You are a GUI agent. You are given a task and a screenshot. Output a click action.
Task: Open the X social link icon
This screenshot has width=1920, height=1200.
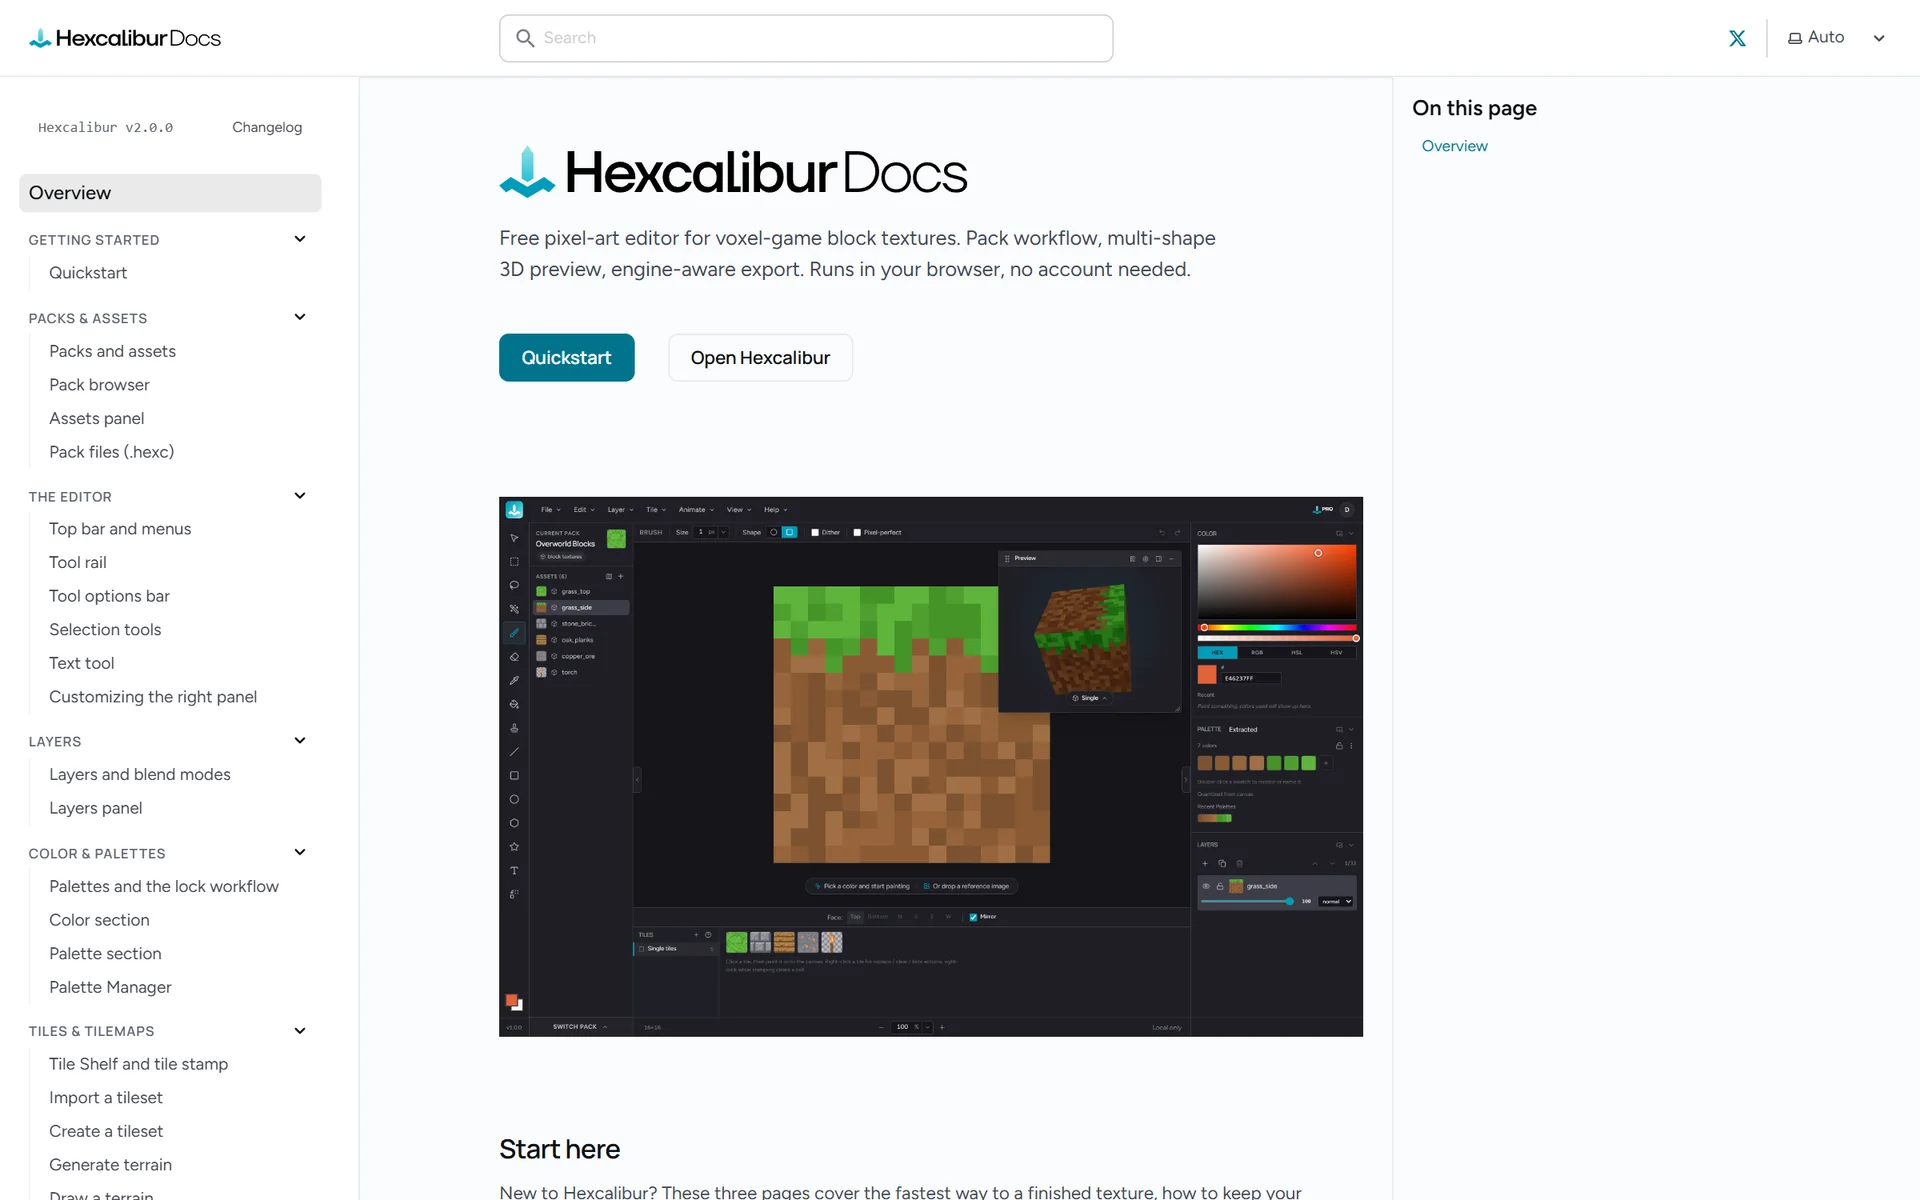click(x=1737, y=38)
